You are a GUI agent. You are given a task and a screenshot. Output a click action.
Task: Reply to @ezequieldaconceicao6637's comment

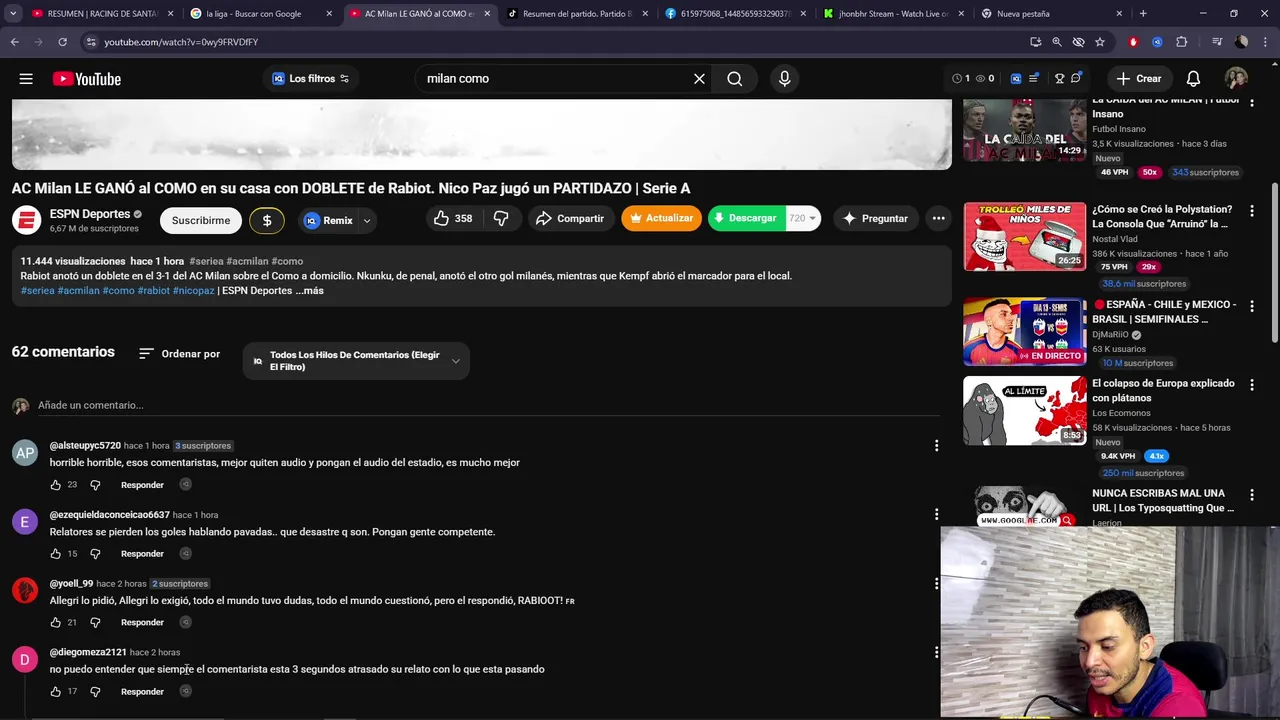(x=142, y=554)
